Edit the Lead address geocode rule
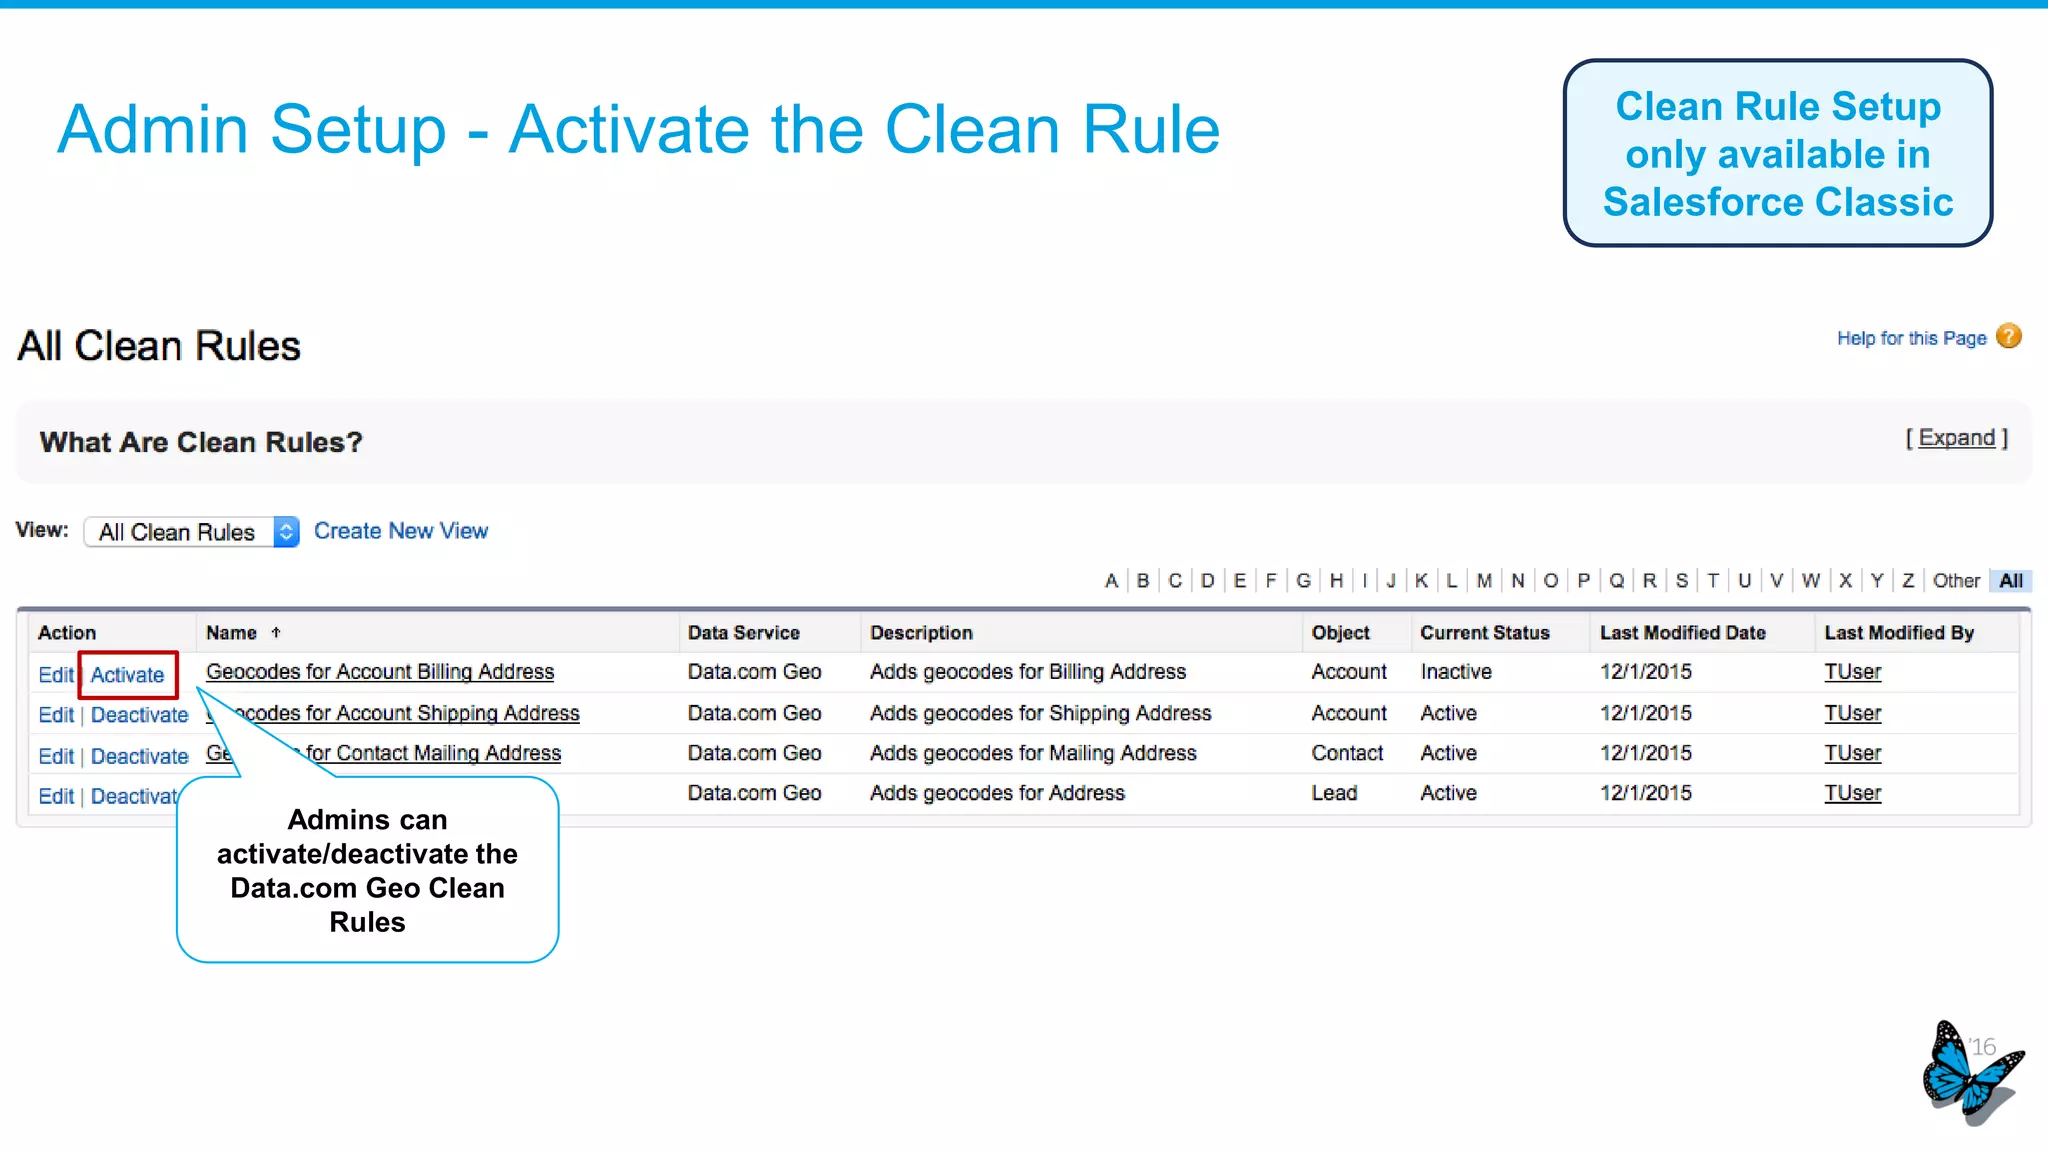The width and height of the screenshot is (2048, 1152). point(56,796)
